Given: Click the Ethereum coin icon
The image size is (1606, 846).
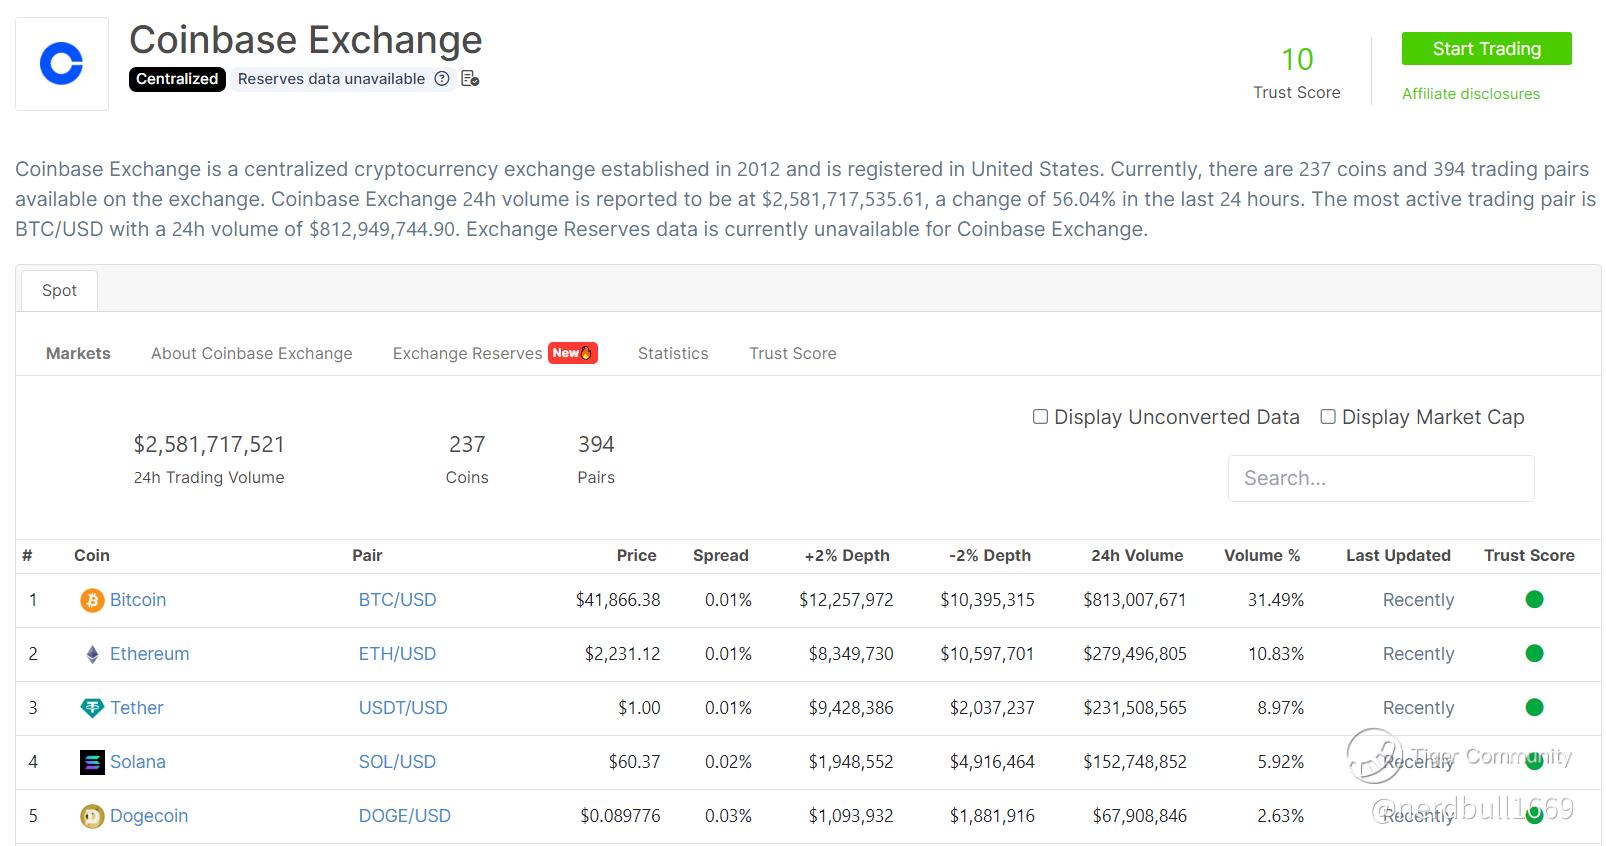Looking at the screenshot, I should click(x=92, y=654).
